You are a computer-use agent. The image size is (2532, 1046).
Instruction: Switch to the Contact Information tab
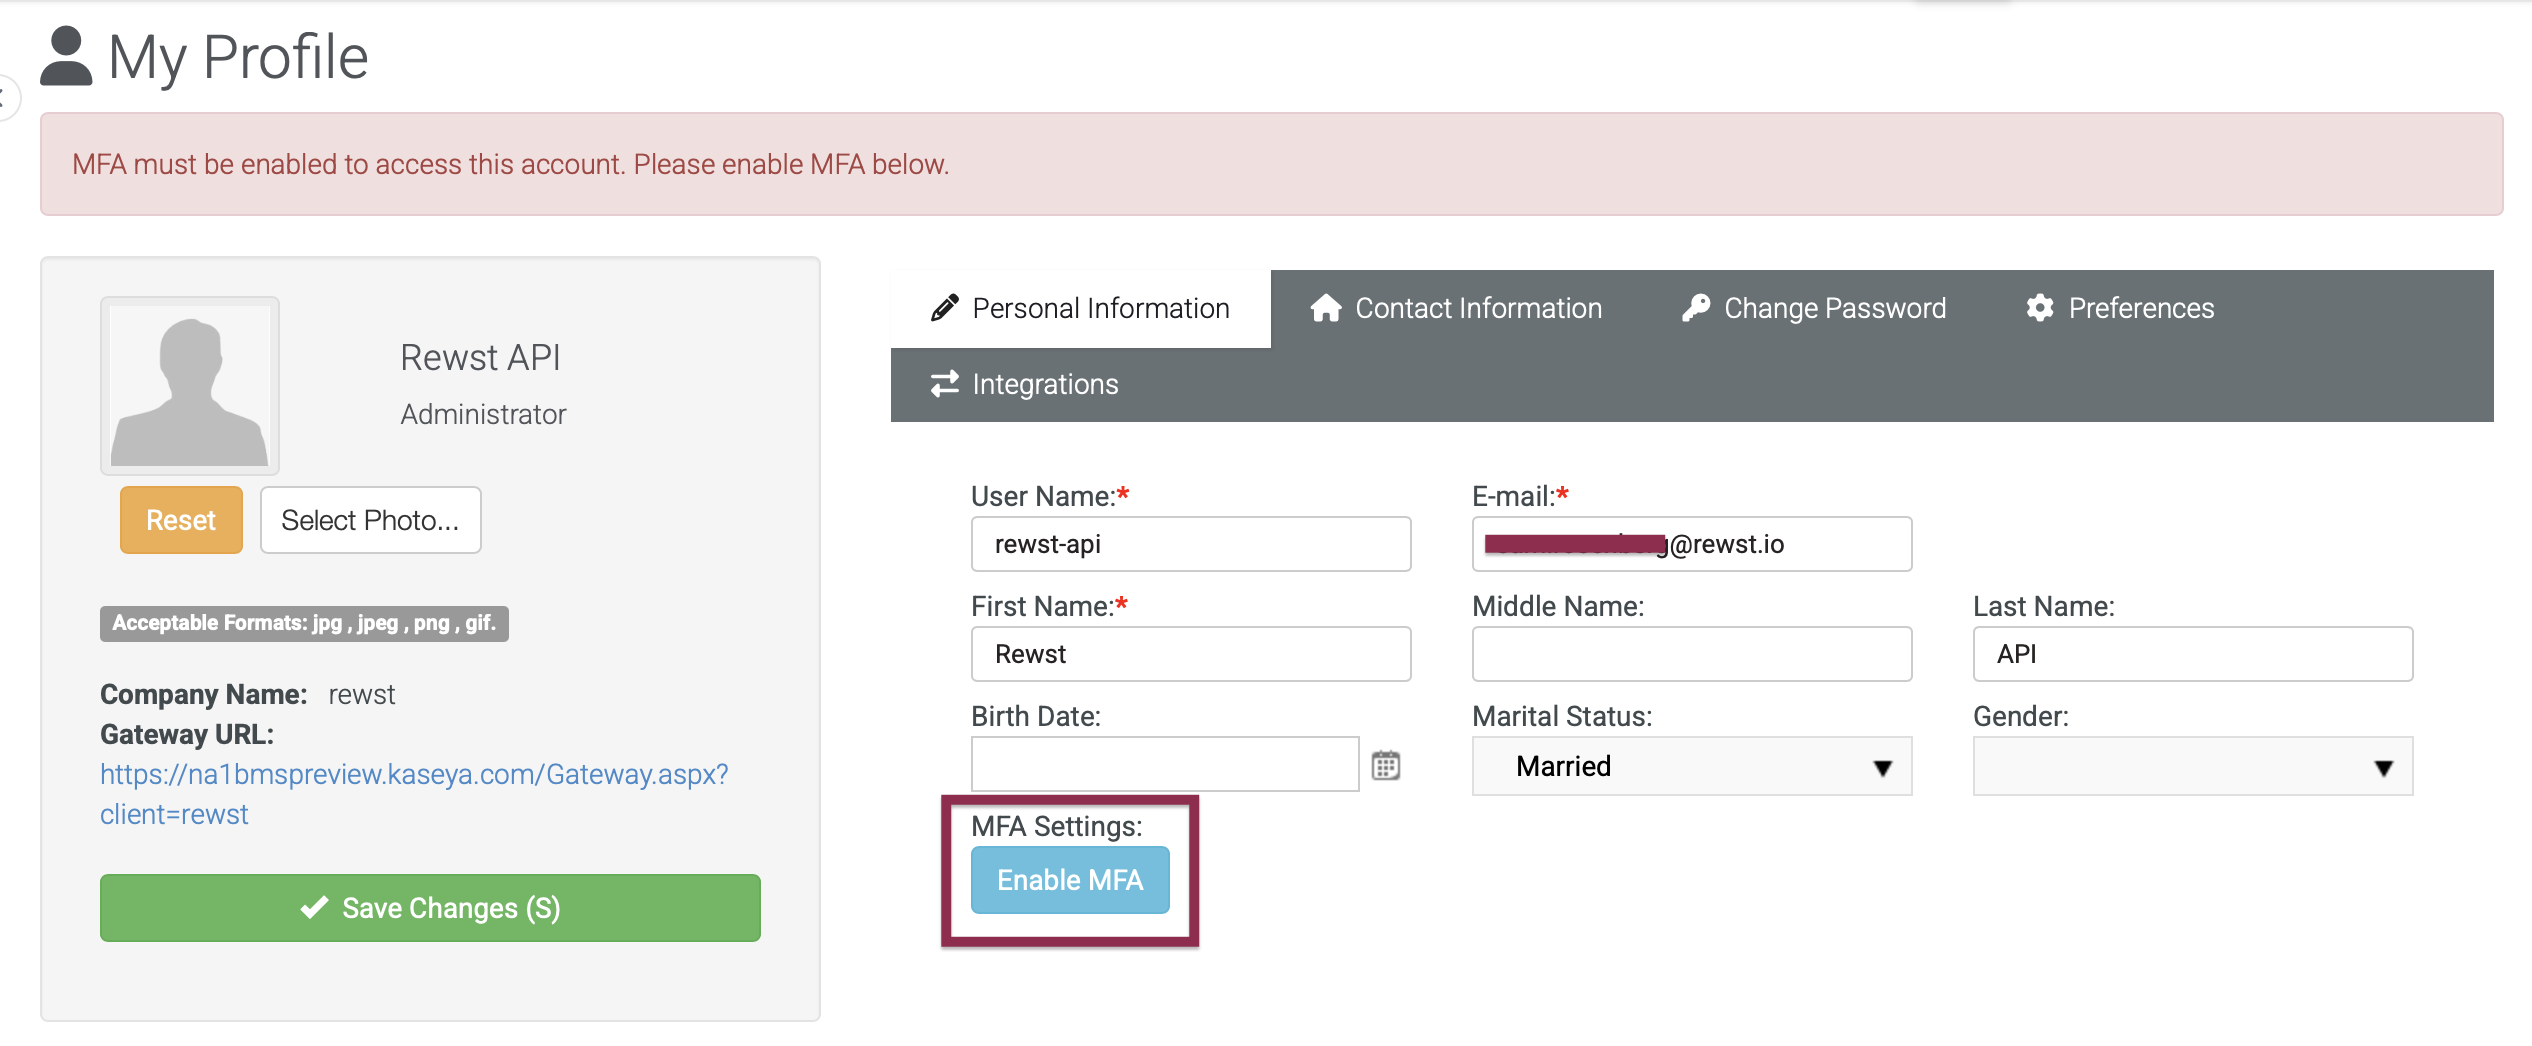[1456, 308]
